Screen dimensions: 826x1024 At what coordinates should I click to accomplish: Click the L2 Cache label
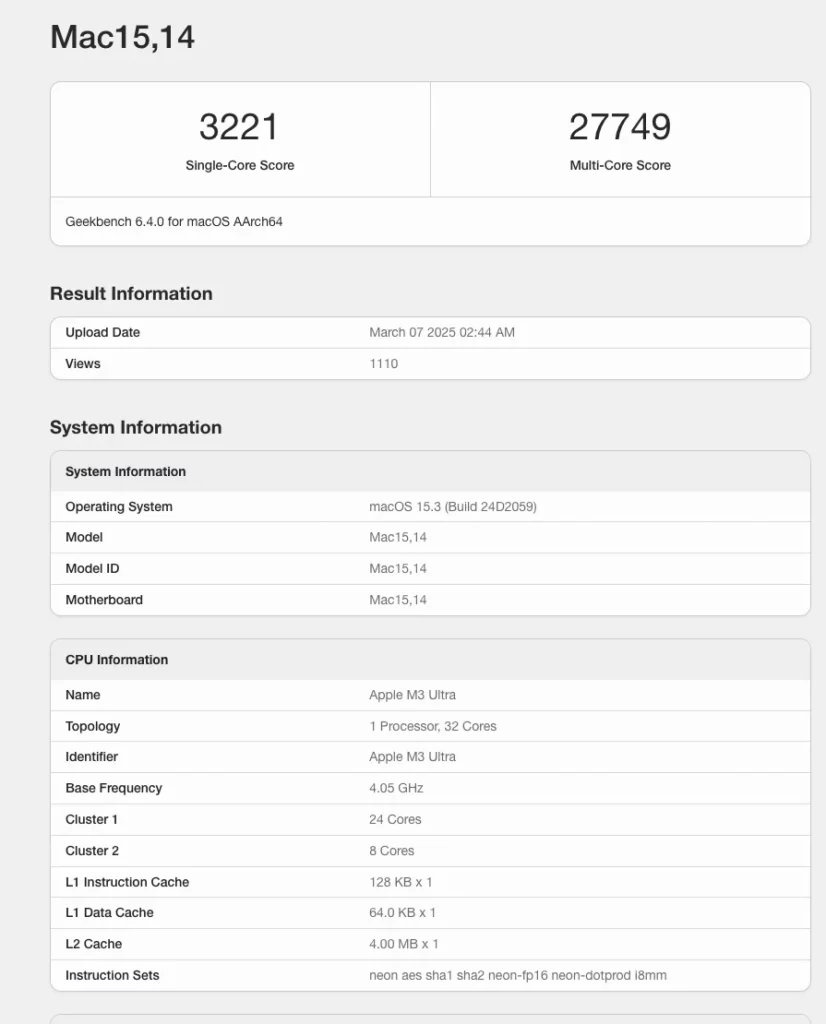click(93, 944)
